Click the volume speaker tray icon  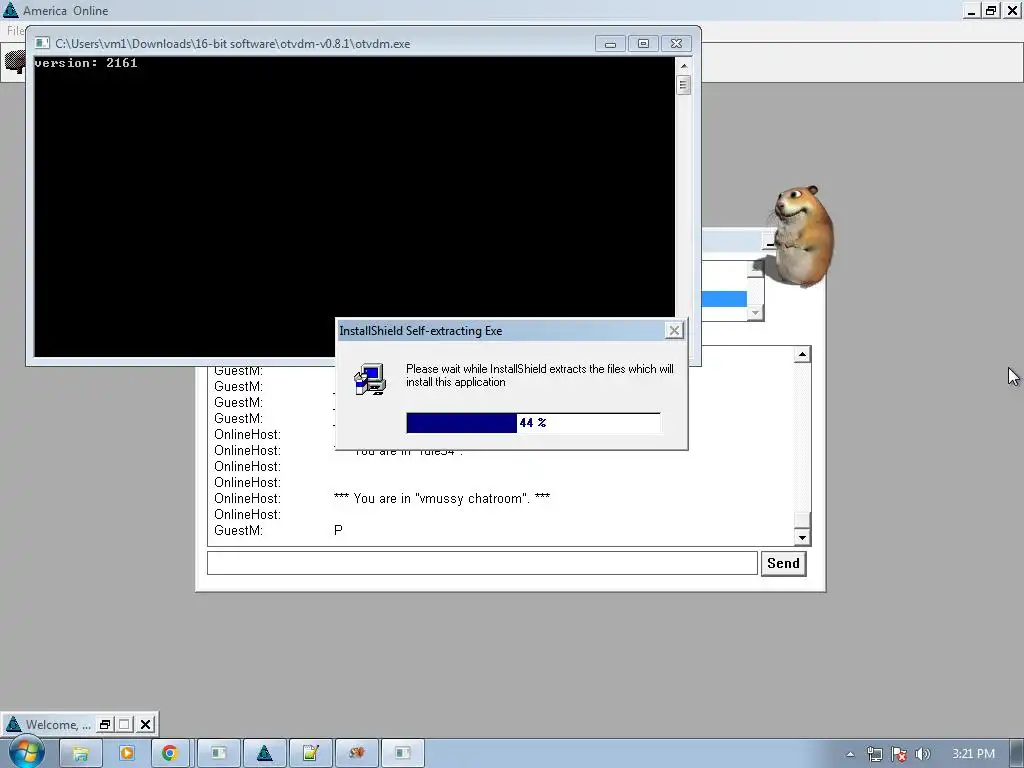(922, 754)
